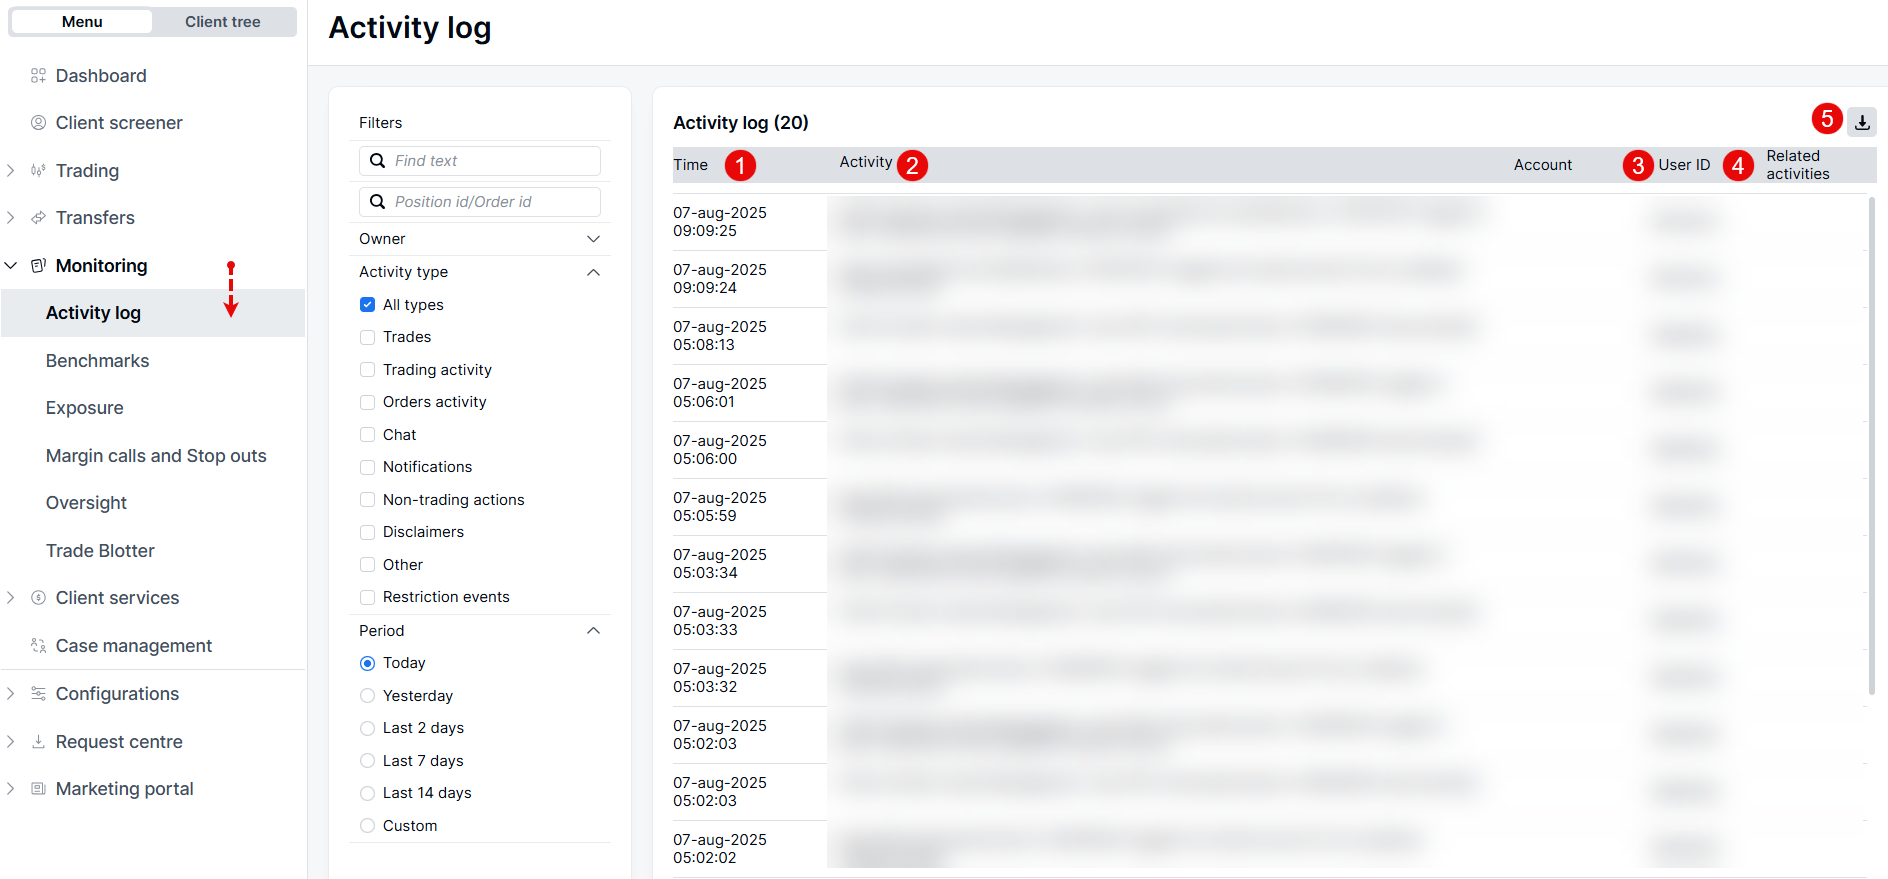This screenshot has width=1888, height=879.
Task: Tick the Restriction events checkbox
Action: 367,597
